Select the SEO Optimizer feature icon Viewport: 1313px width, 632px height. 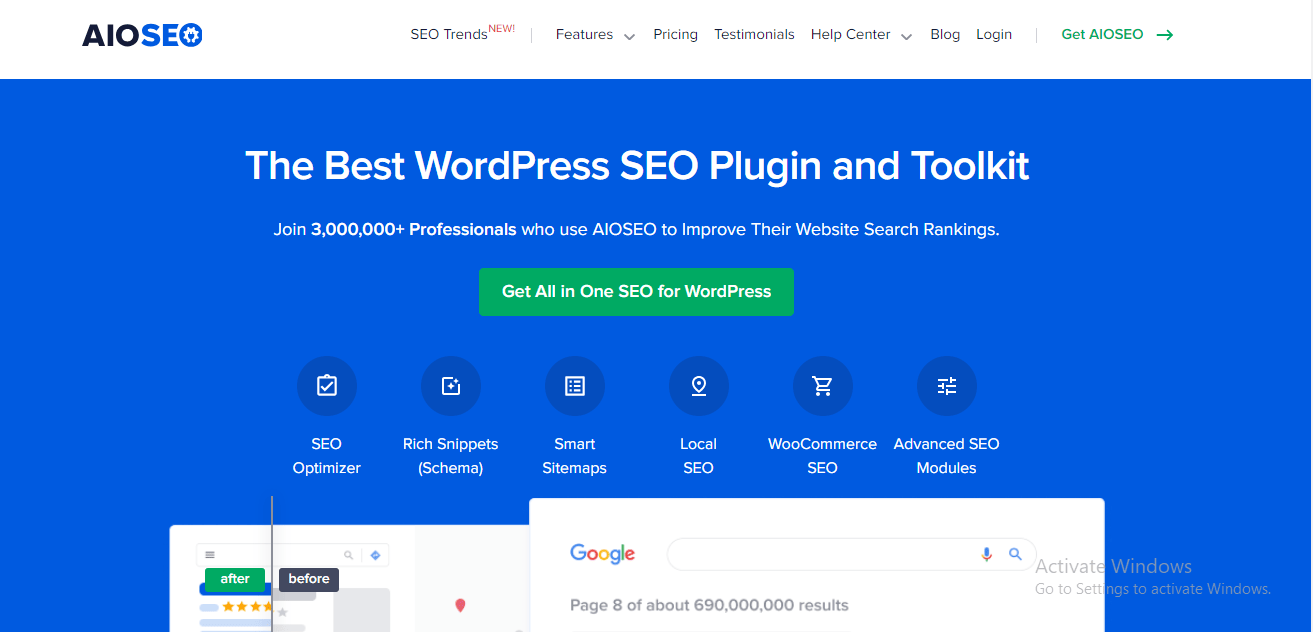point(326,385)
